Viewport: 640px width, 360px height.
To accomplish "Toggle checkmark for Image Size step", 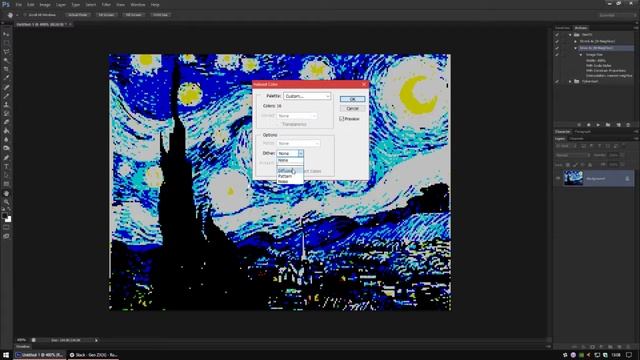I will [x=557, y=55].
